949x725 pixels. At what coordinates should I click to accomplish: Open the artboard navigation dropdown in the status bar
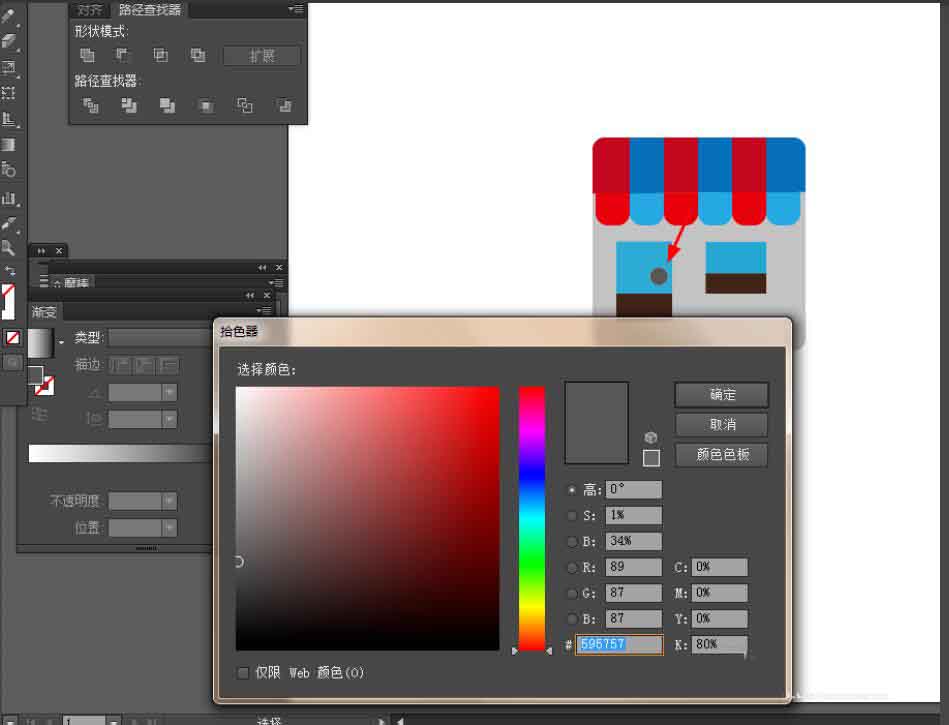coord(113,721)
